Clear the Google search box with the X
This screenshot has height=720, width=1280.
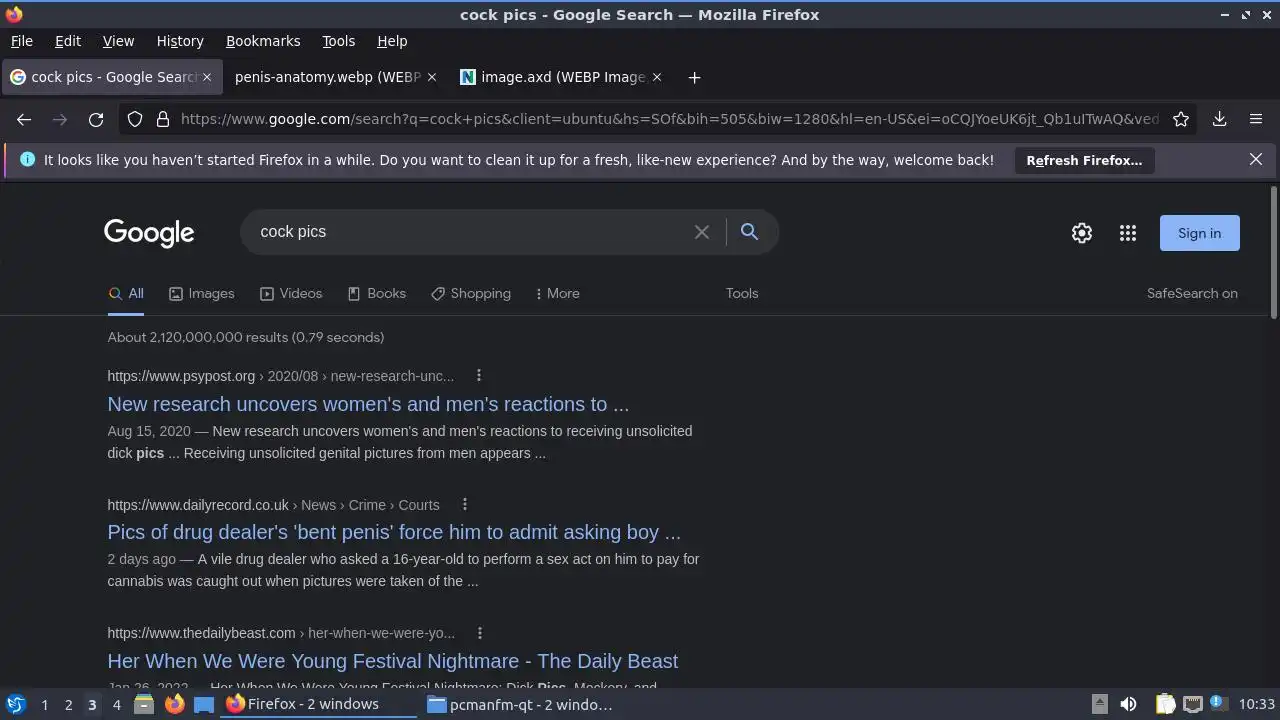click(702, 232)
